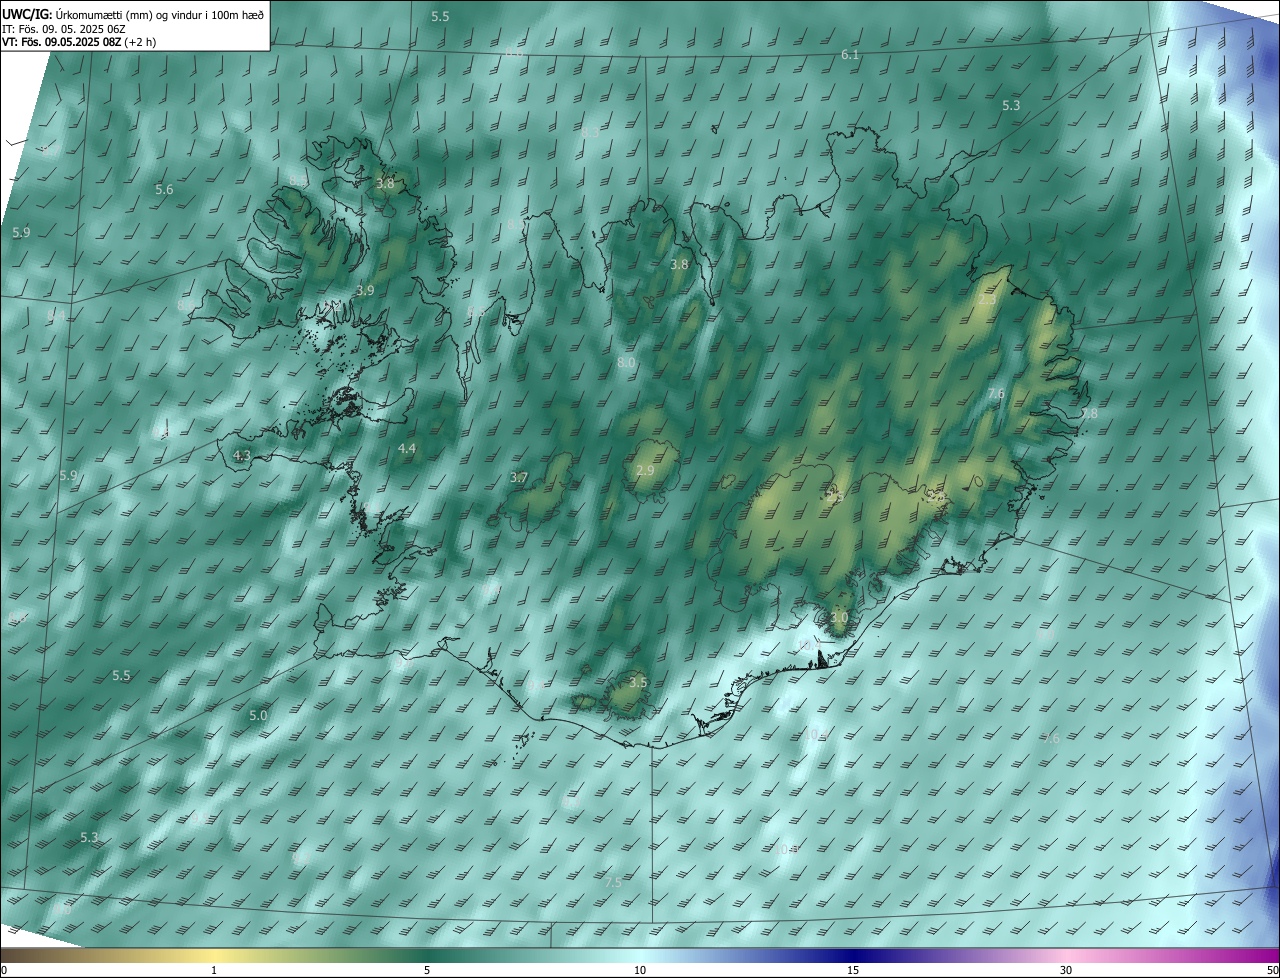Click the '15' label on the color scale

(x=853, y=970)
